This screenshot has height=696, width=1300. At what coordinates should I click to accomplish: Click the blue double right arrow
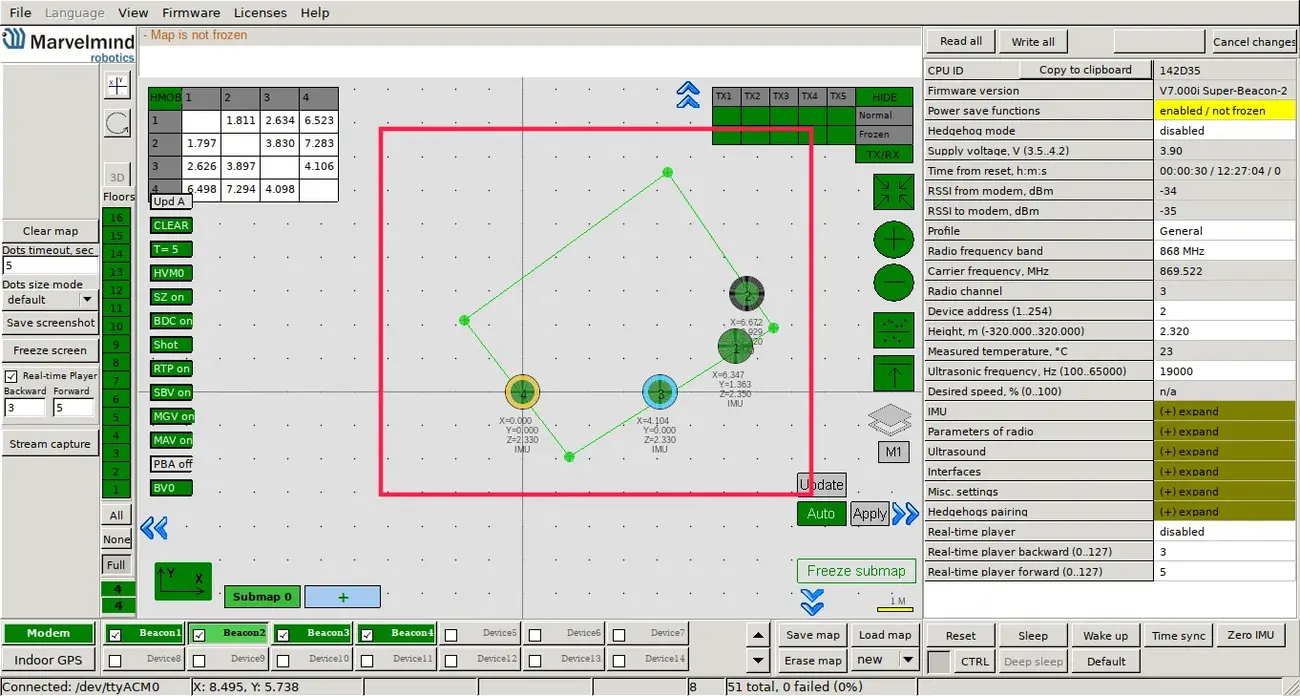pos(905,514)
